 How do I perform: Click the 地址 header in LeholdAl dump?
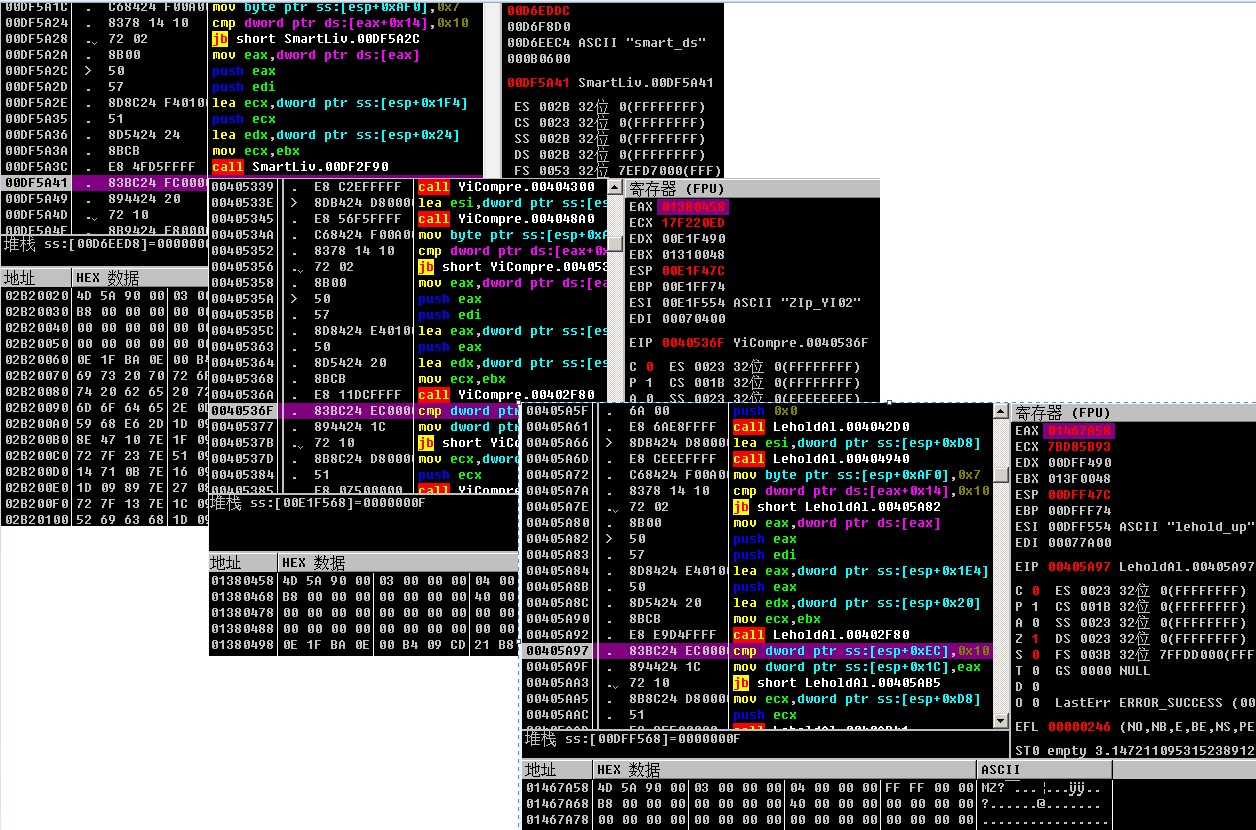click(557, 769)
